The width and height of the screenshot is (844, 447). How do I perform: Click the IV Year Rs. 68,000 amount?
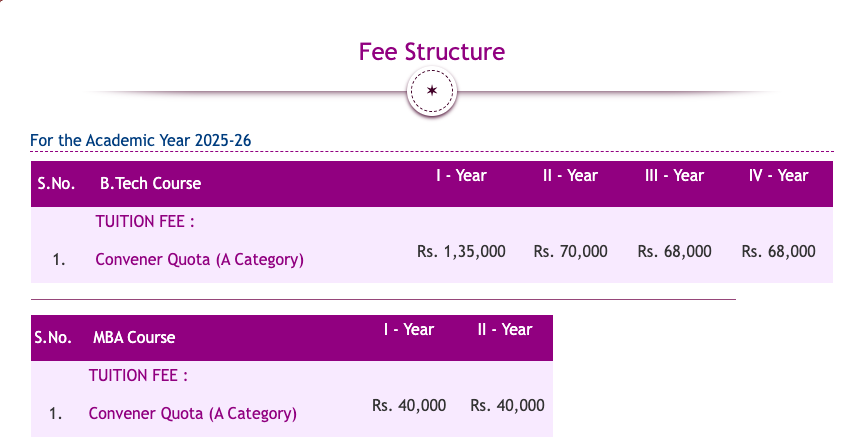click(778, 252)
